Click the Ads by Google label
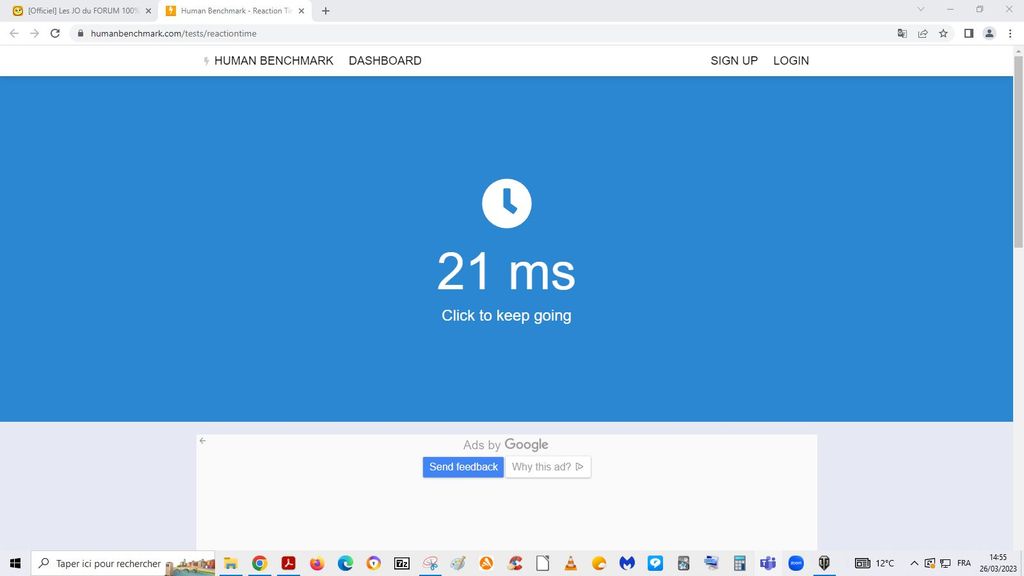 (x=505, y=445)
